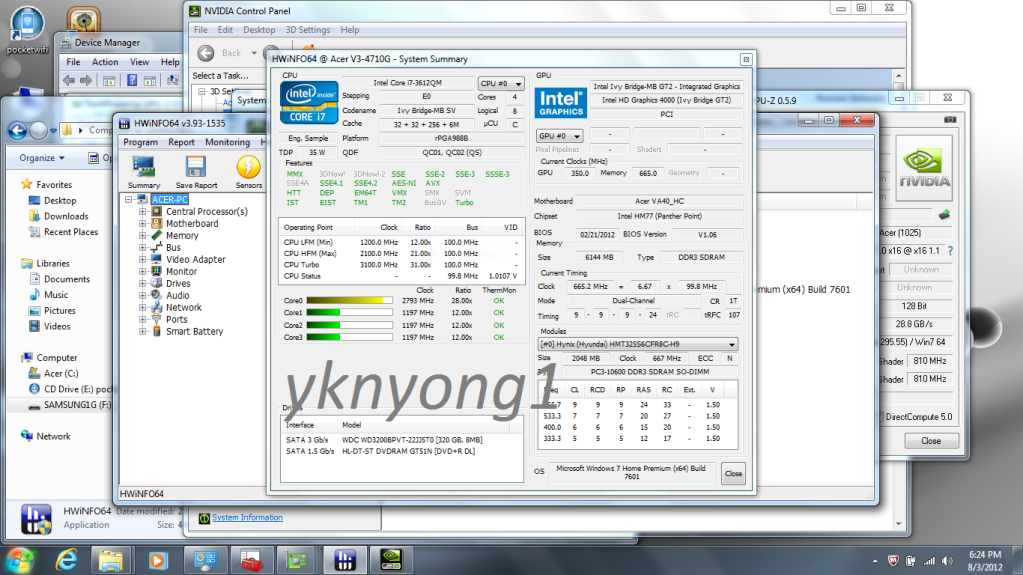
Task: Select Central Processor(s) in HWiNFO tree
Action: pyautogui.click(x=206, y=211)
